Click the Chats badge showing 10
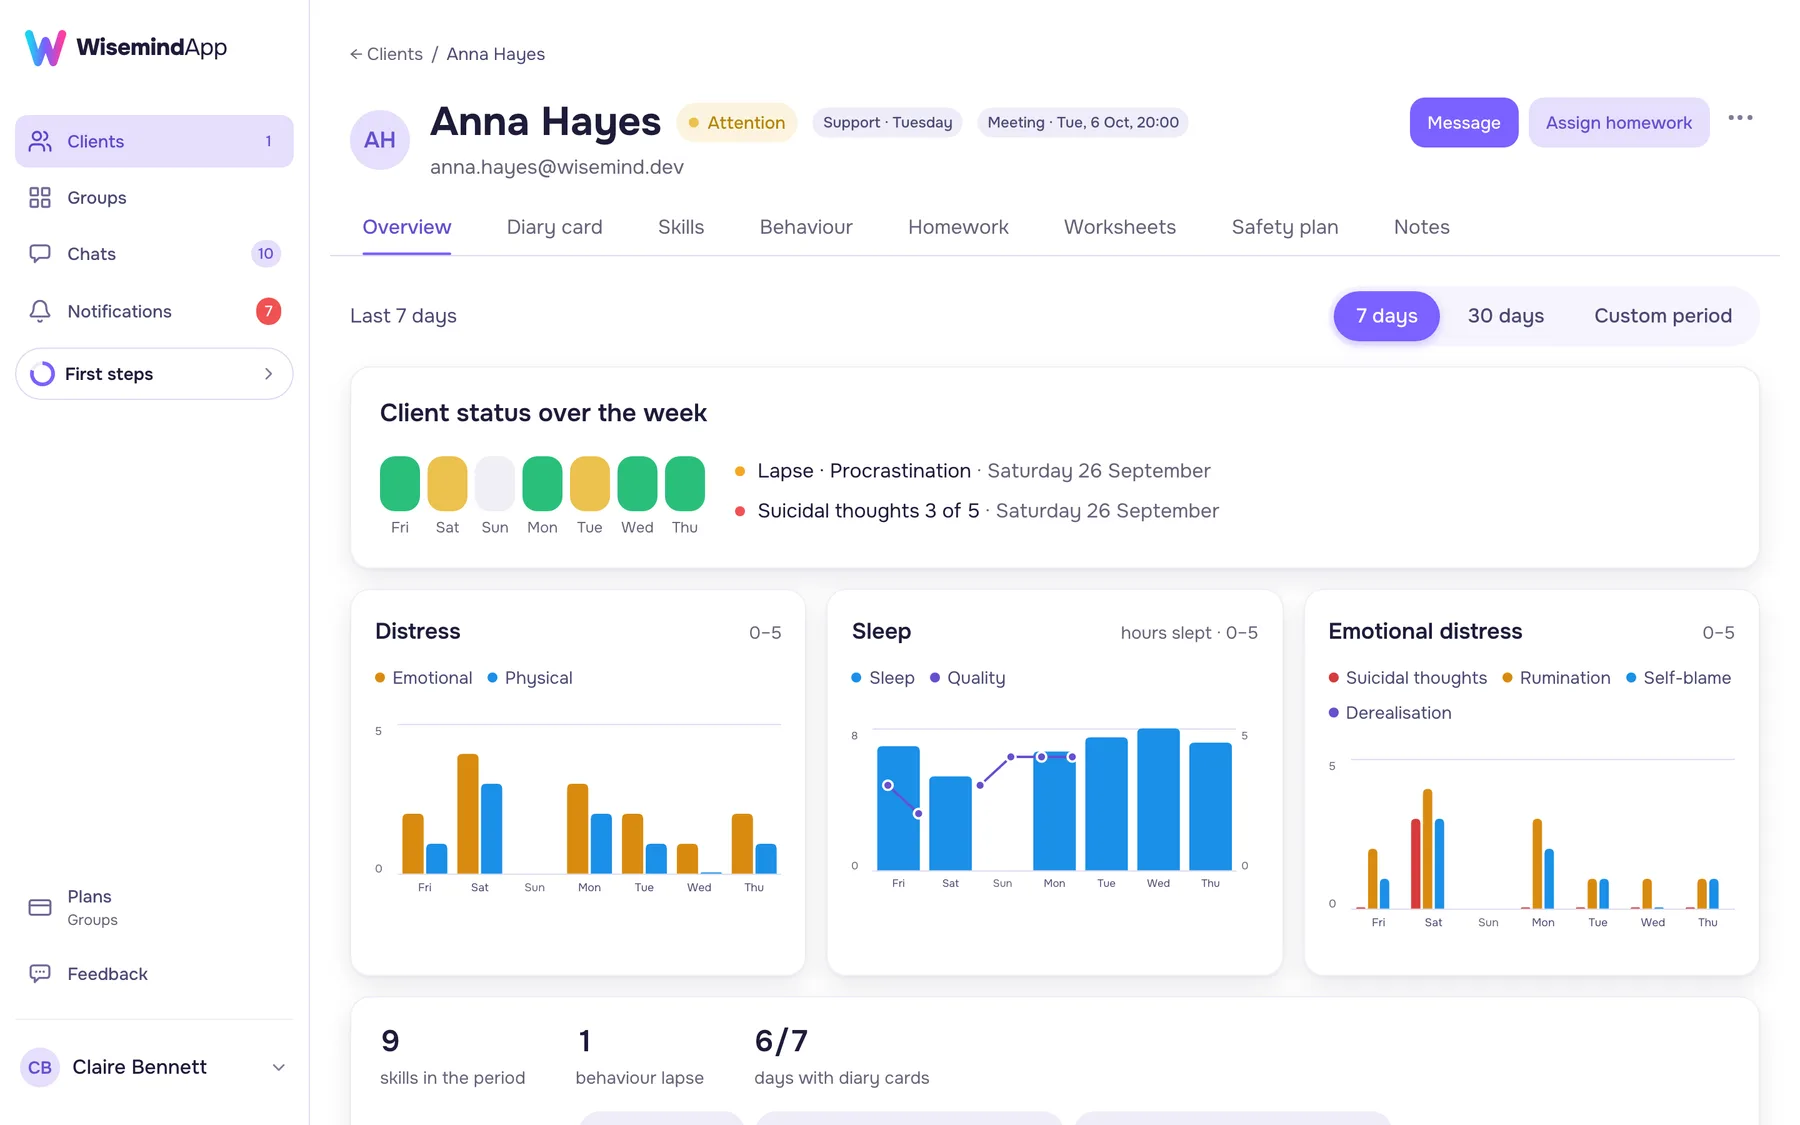Viewport: 1800px width, 1125px height. pyautogui.click(x=265, y=254)
